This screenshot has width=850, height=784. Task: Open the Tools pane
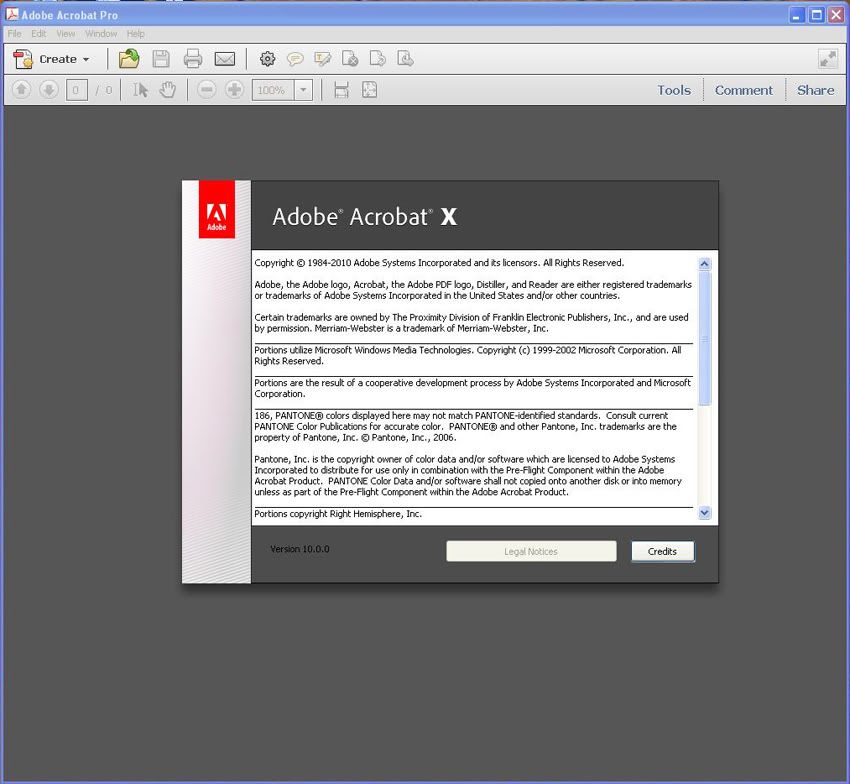(x=673, y=90)
